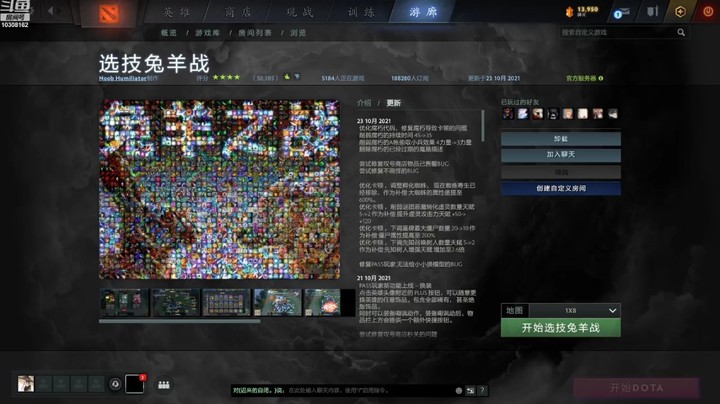Open the Noob Humiliator author link
The width and height of the screenshot is (720, 404).
(x=123, y=79)
